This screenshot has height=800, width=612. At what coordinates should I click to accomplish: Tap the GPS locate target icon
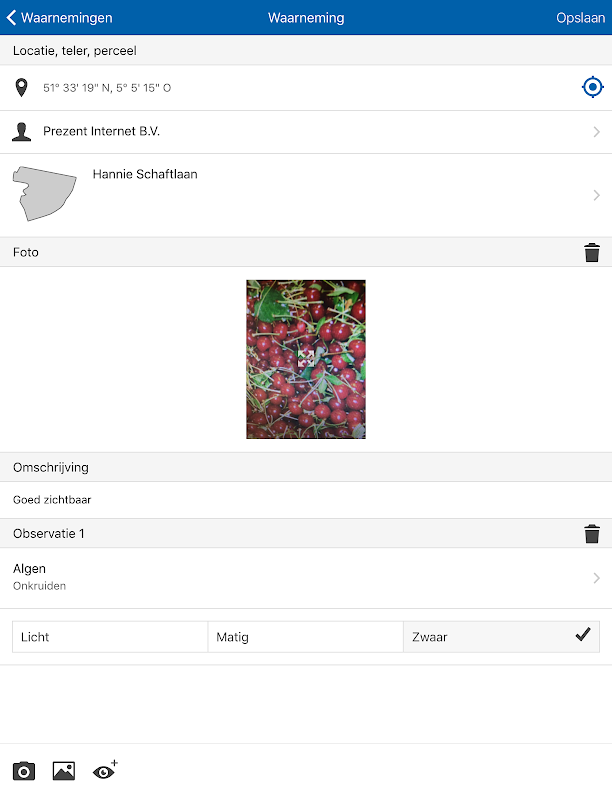(592, 87)
